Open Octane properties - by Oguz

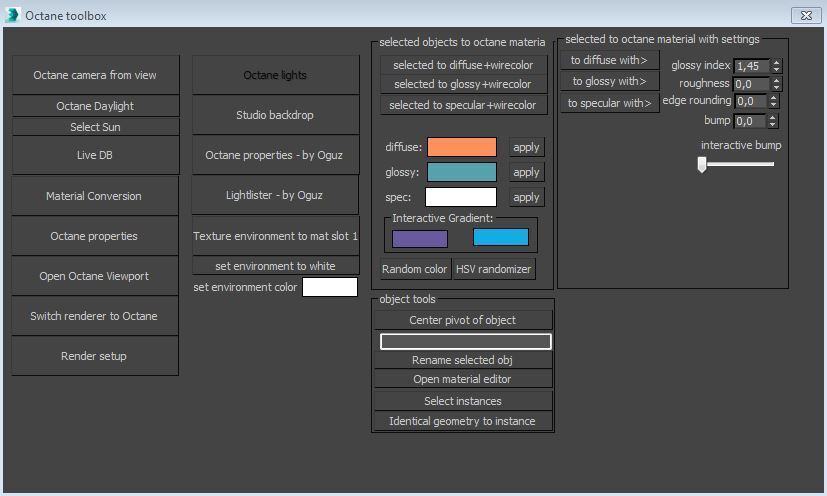(275, 155)
